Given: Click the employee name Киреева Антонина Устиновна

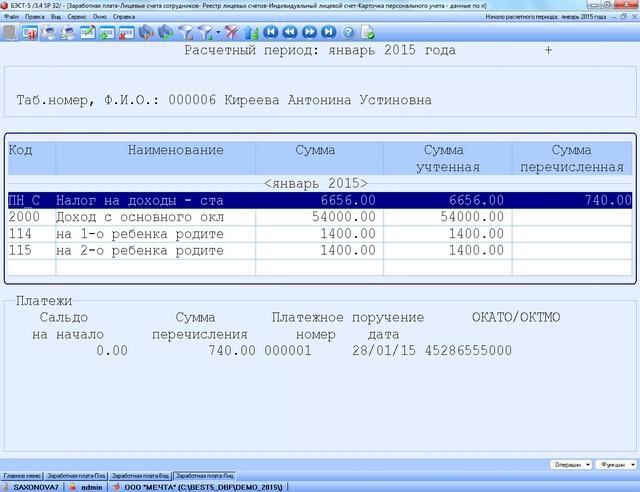Looking at the screenshot, I should [x=328, y=100].
